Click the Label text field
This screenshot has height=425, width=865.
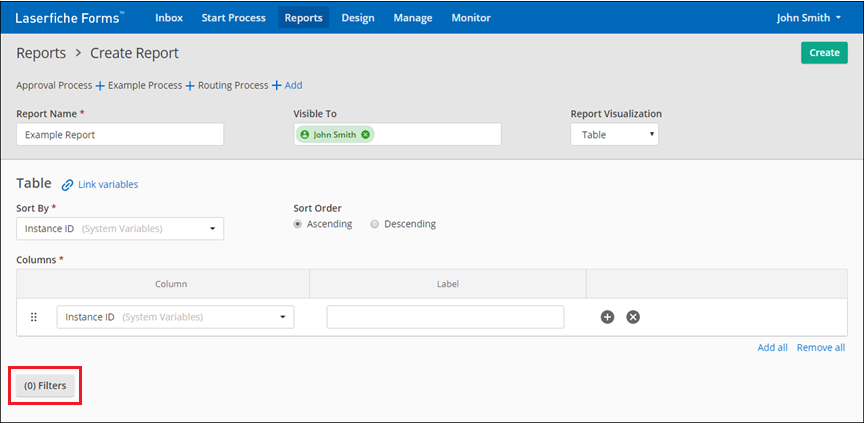coord(445,317)
